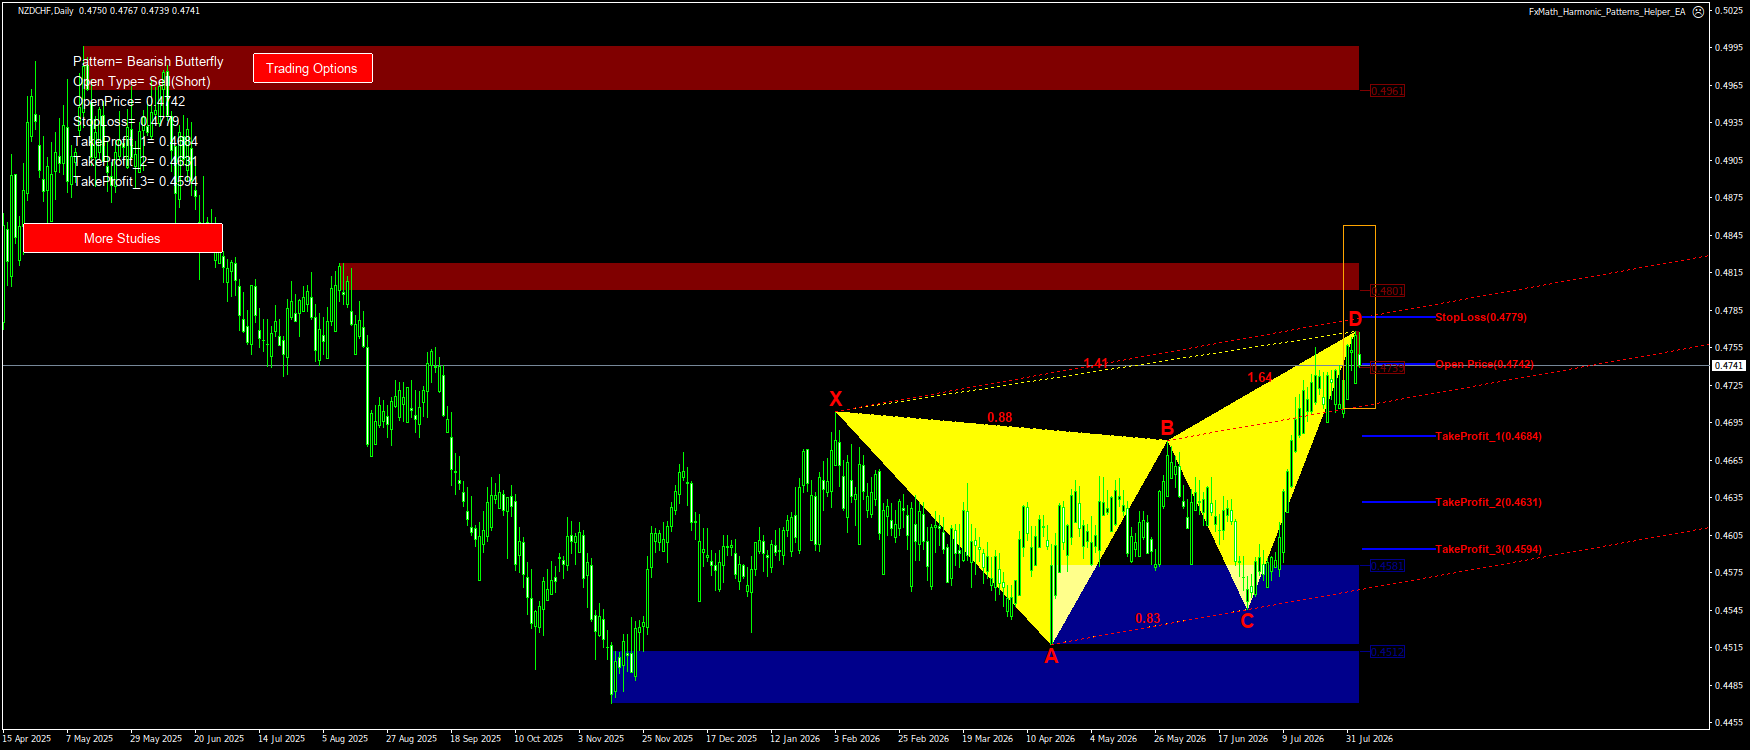
Task: Click the 0.88 XB ratio label
Action: 999,417
